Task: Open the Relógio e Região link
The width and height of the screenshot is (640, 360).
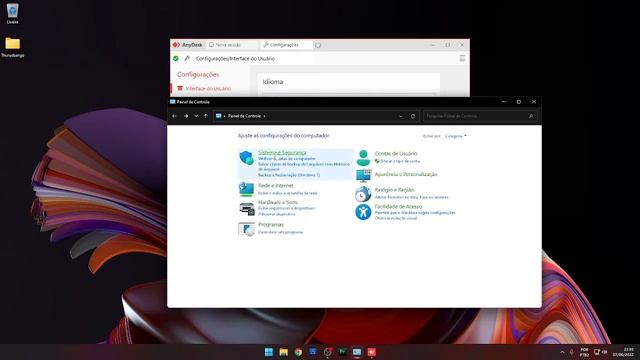Action: [x=394, y=190]
